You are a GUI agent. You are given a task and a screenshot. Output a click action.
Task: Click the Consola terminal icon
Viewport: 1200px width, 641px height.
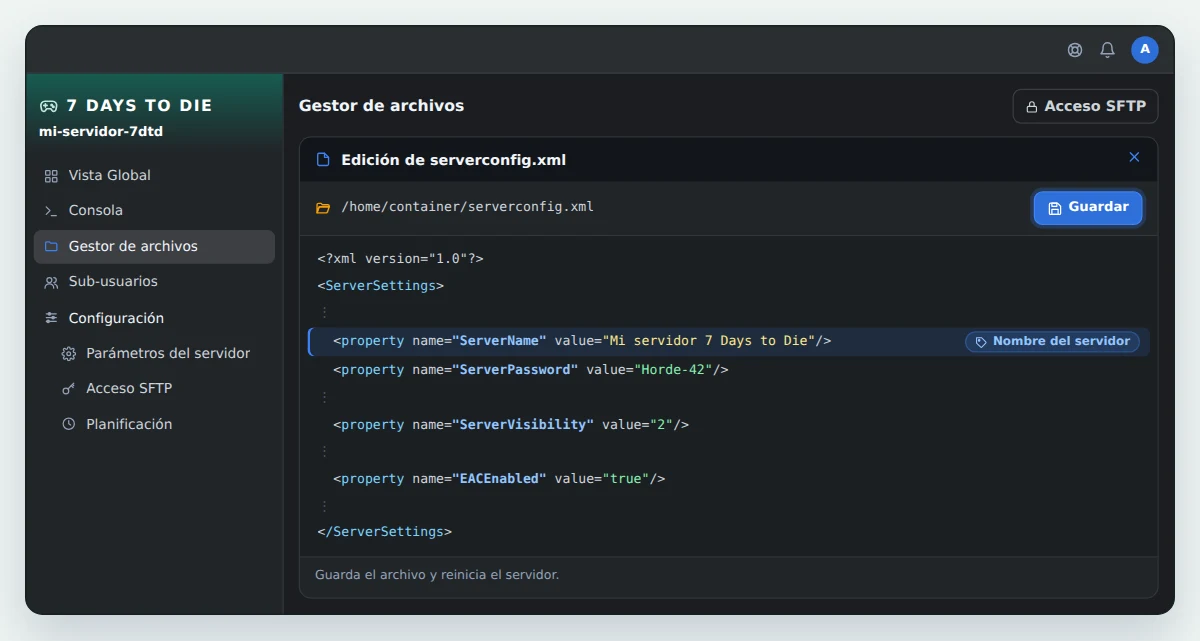tap(51, 211)
